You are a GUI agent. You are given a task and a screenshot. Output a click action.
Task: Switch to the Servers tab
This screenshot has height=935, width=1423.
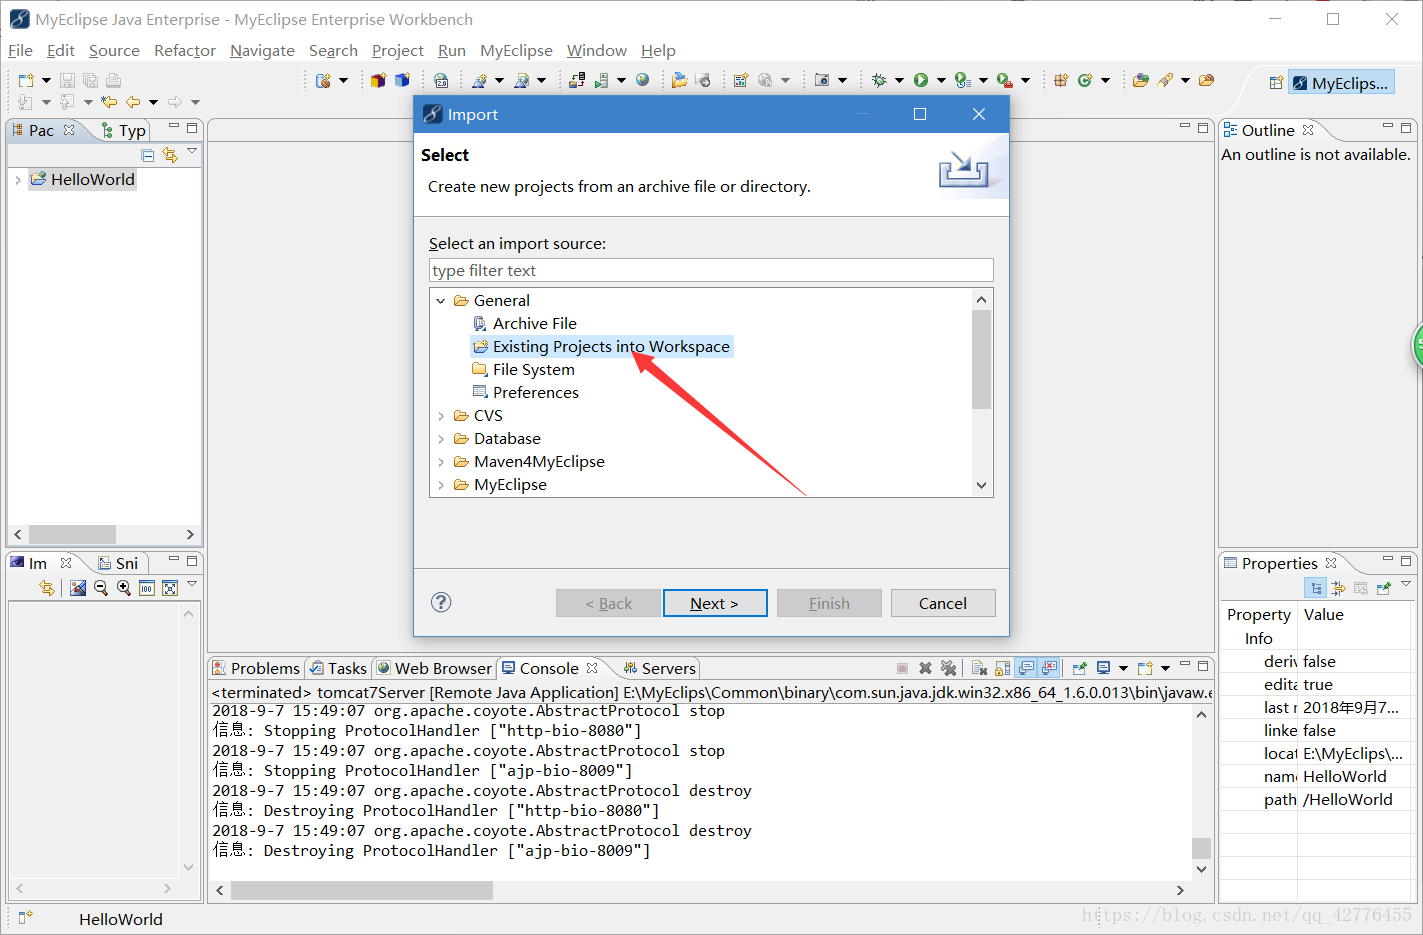659,668
